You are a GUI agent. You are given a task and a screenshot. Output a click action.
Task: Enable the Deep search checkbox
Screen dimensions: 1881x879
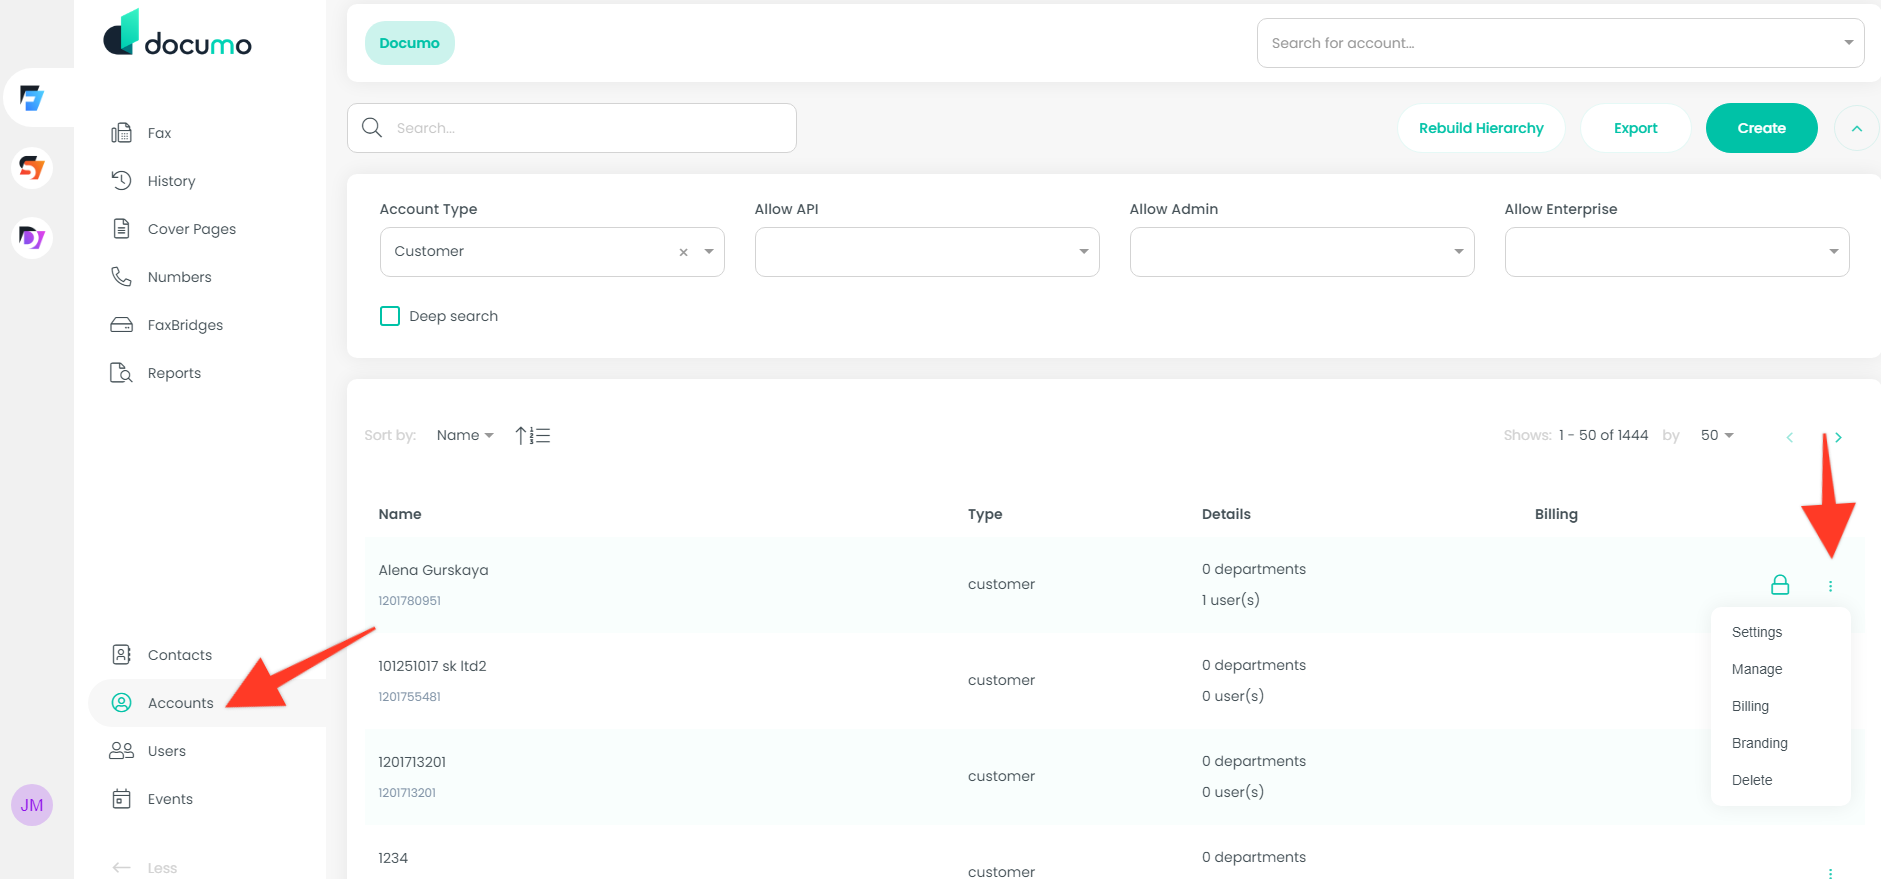point(390,316)
